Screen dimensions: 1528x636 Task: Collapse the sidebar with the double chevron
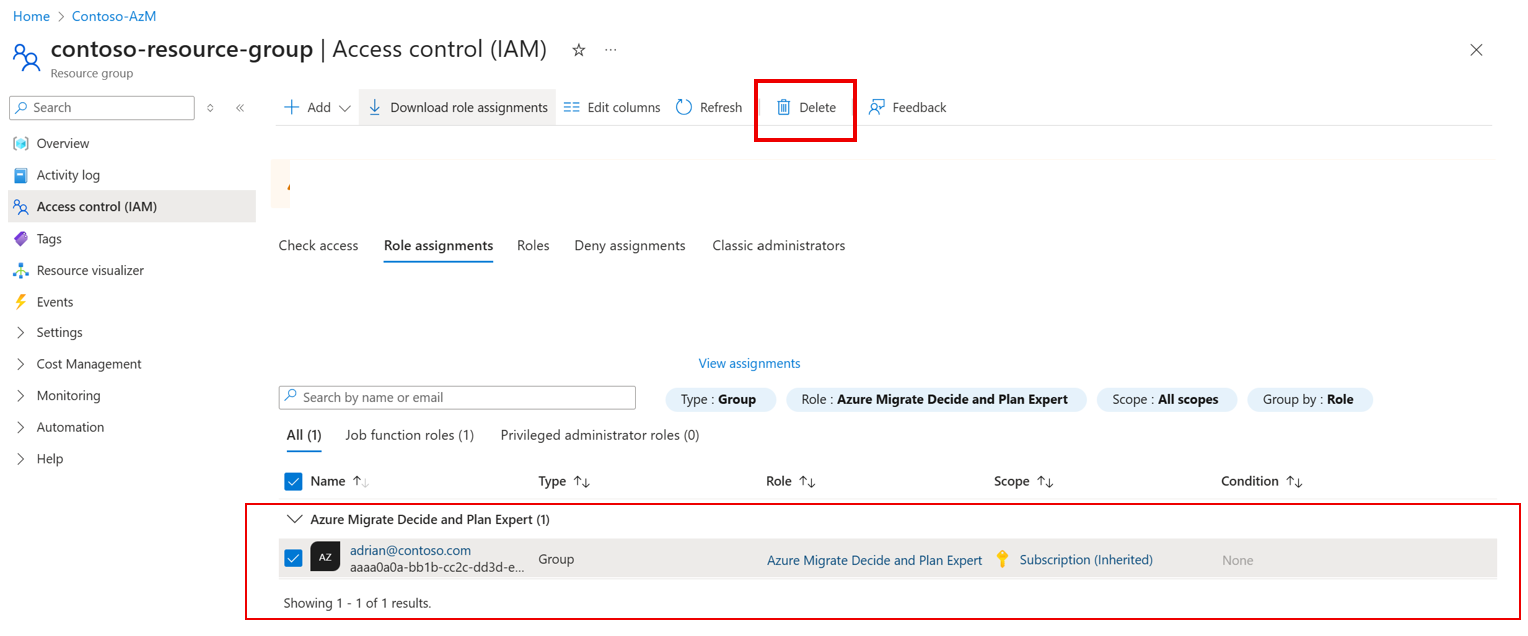pos(240,108)
